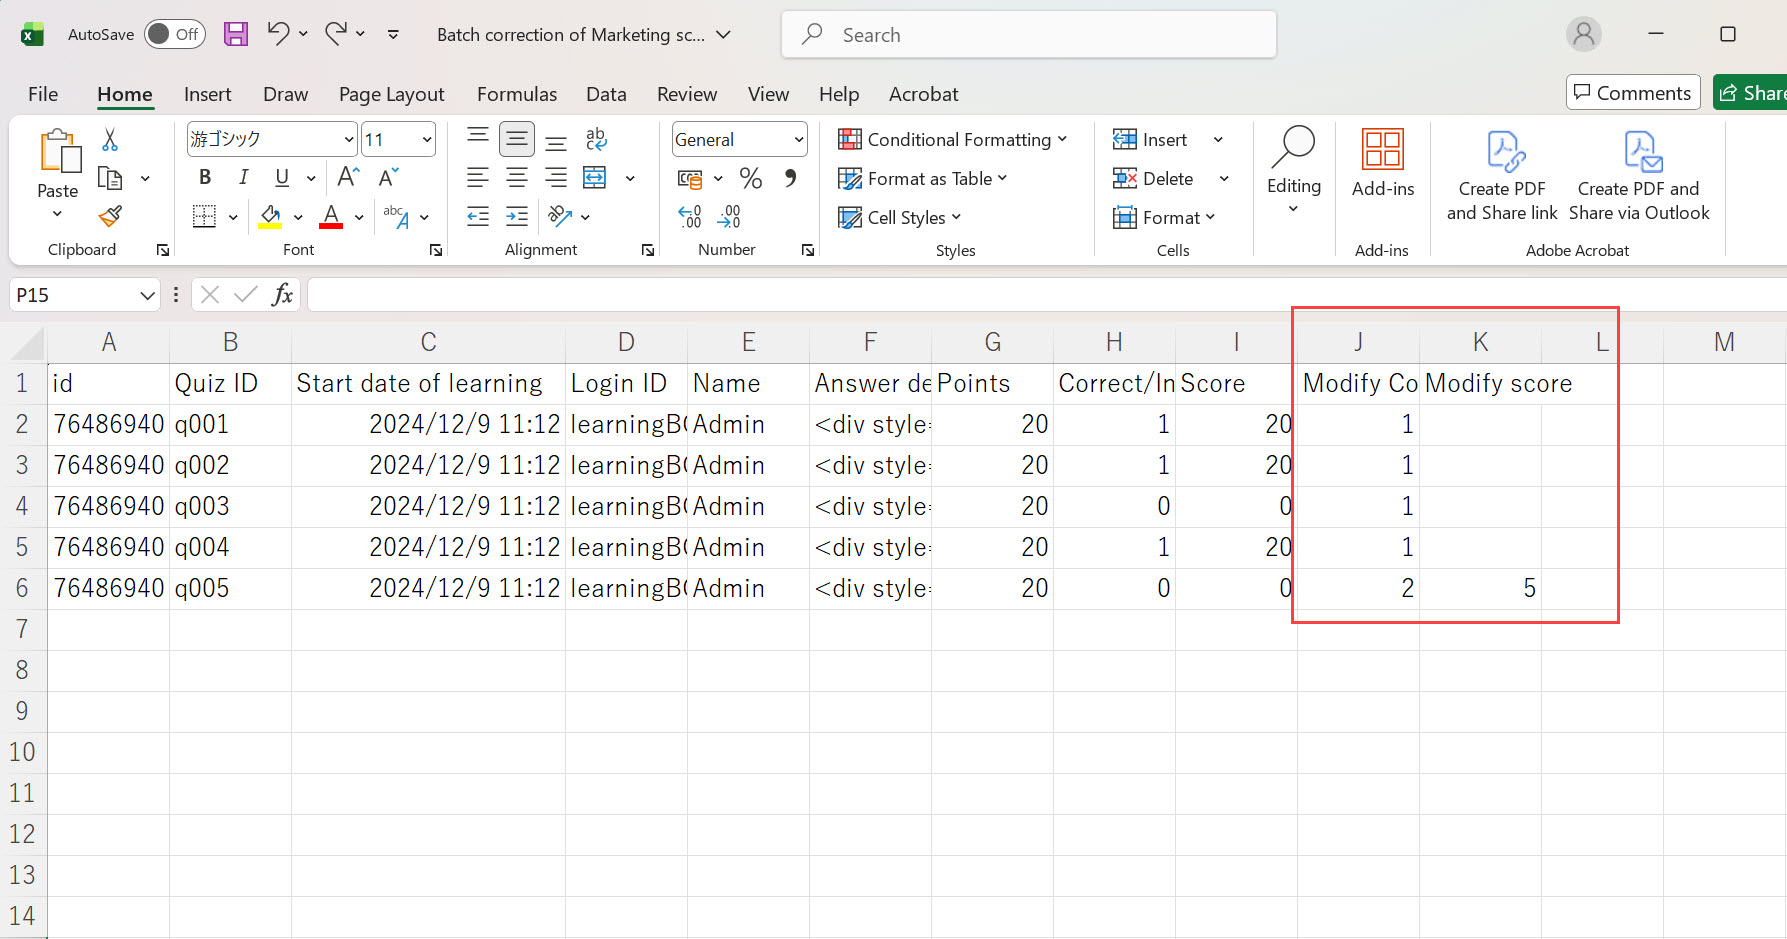
Task: Click the Create PDF and Share link icon
Action: point(1502,175)
